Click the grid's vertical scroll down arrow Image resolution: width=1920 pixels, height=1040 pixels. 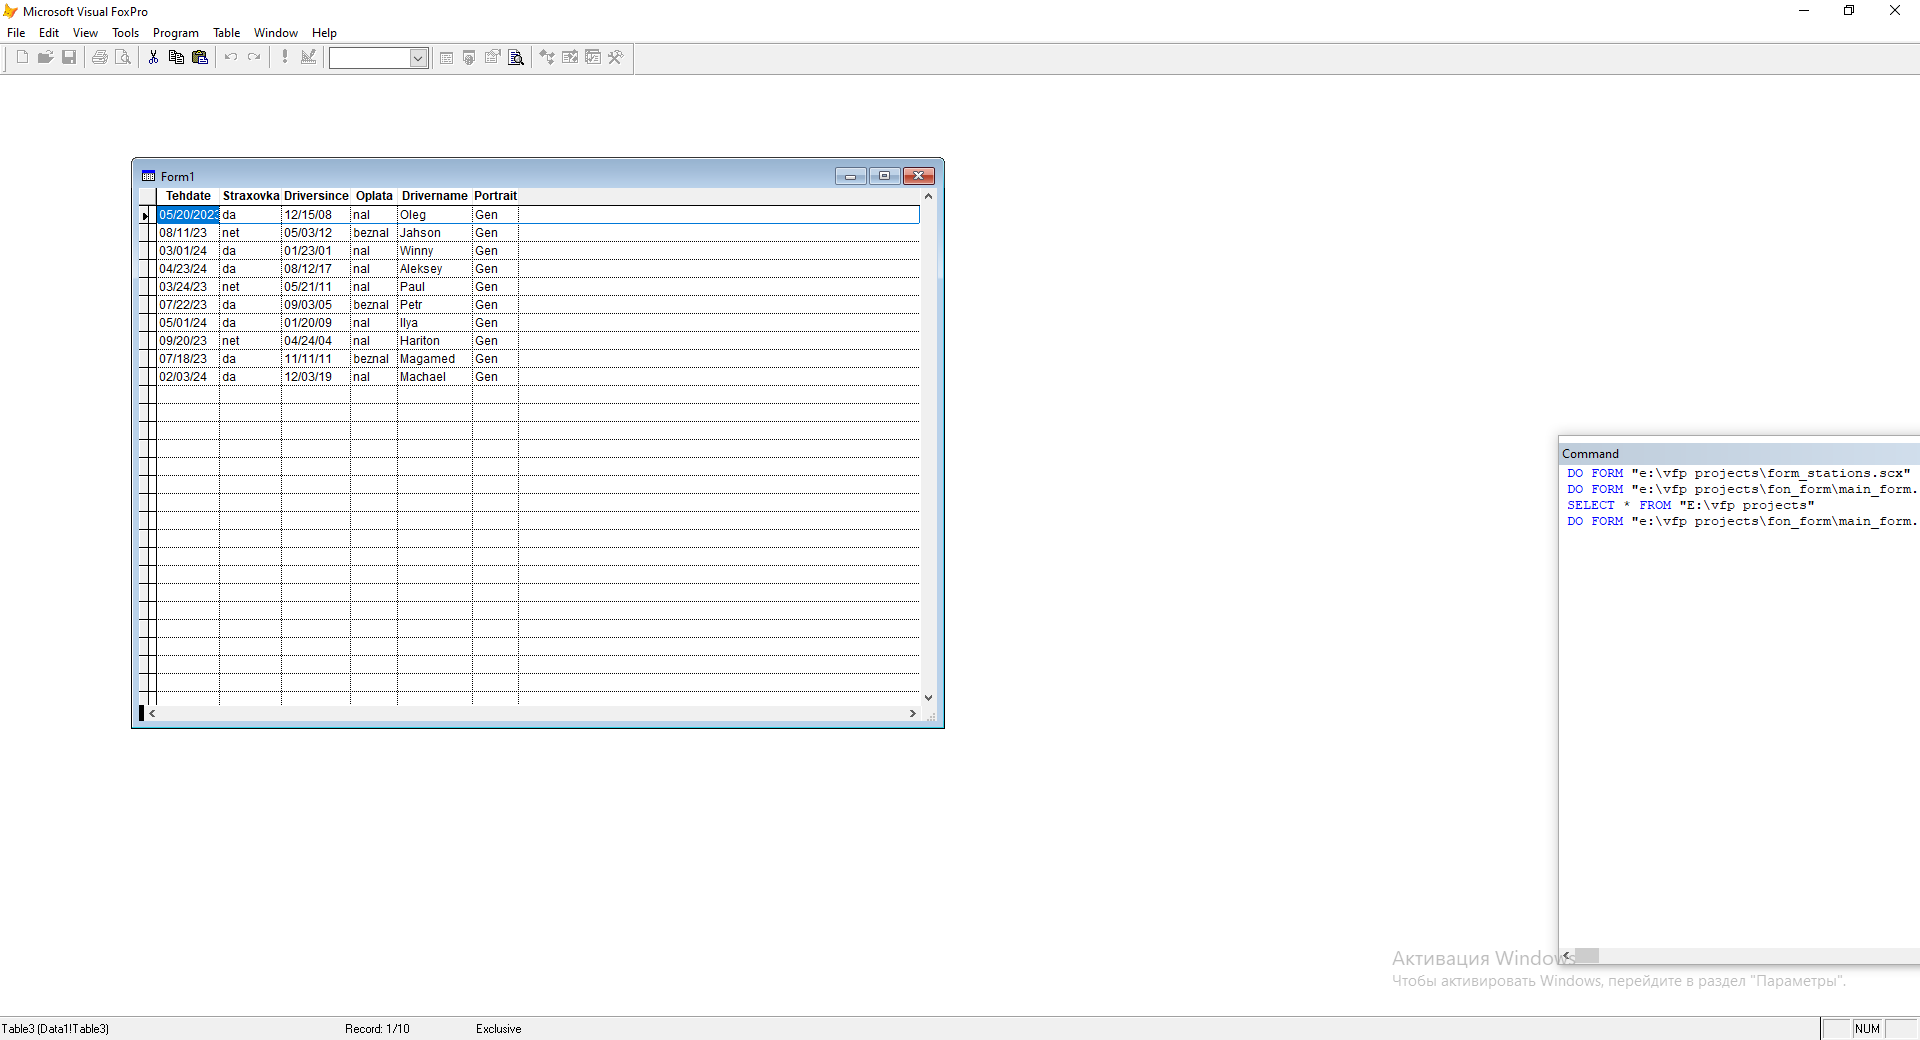928,698
